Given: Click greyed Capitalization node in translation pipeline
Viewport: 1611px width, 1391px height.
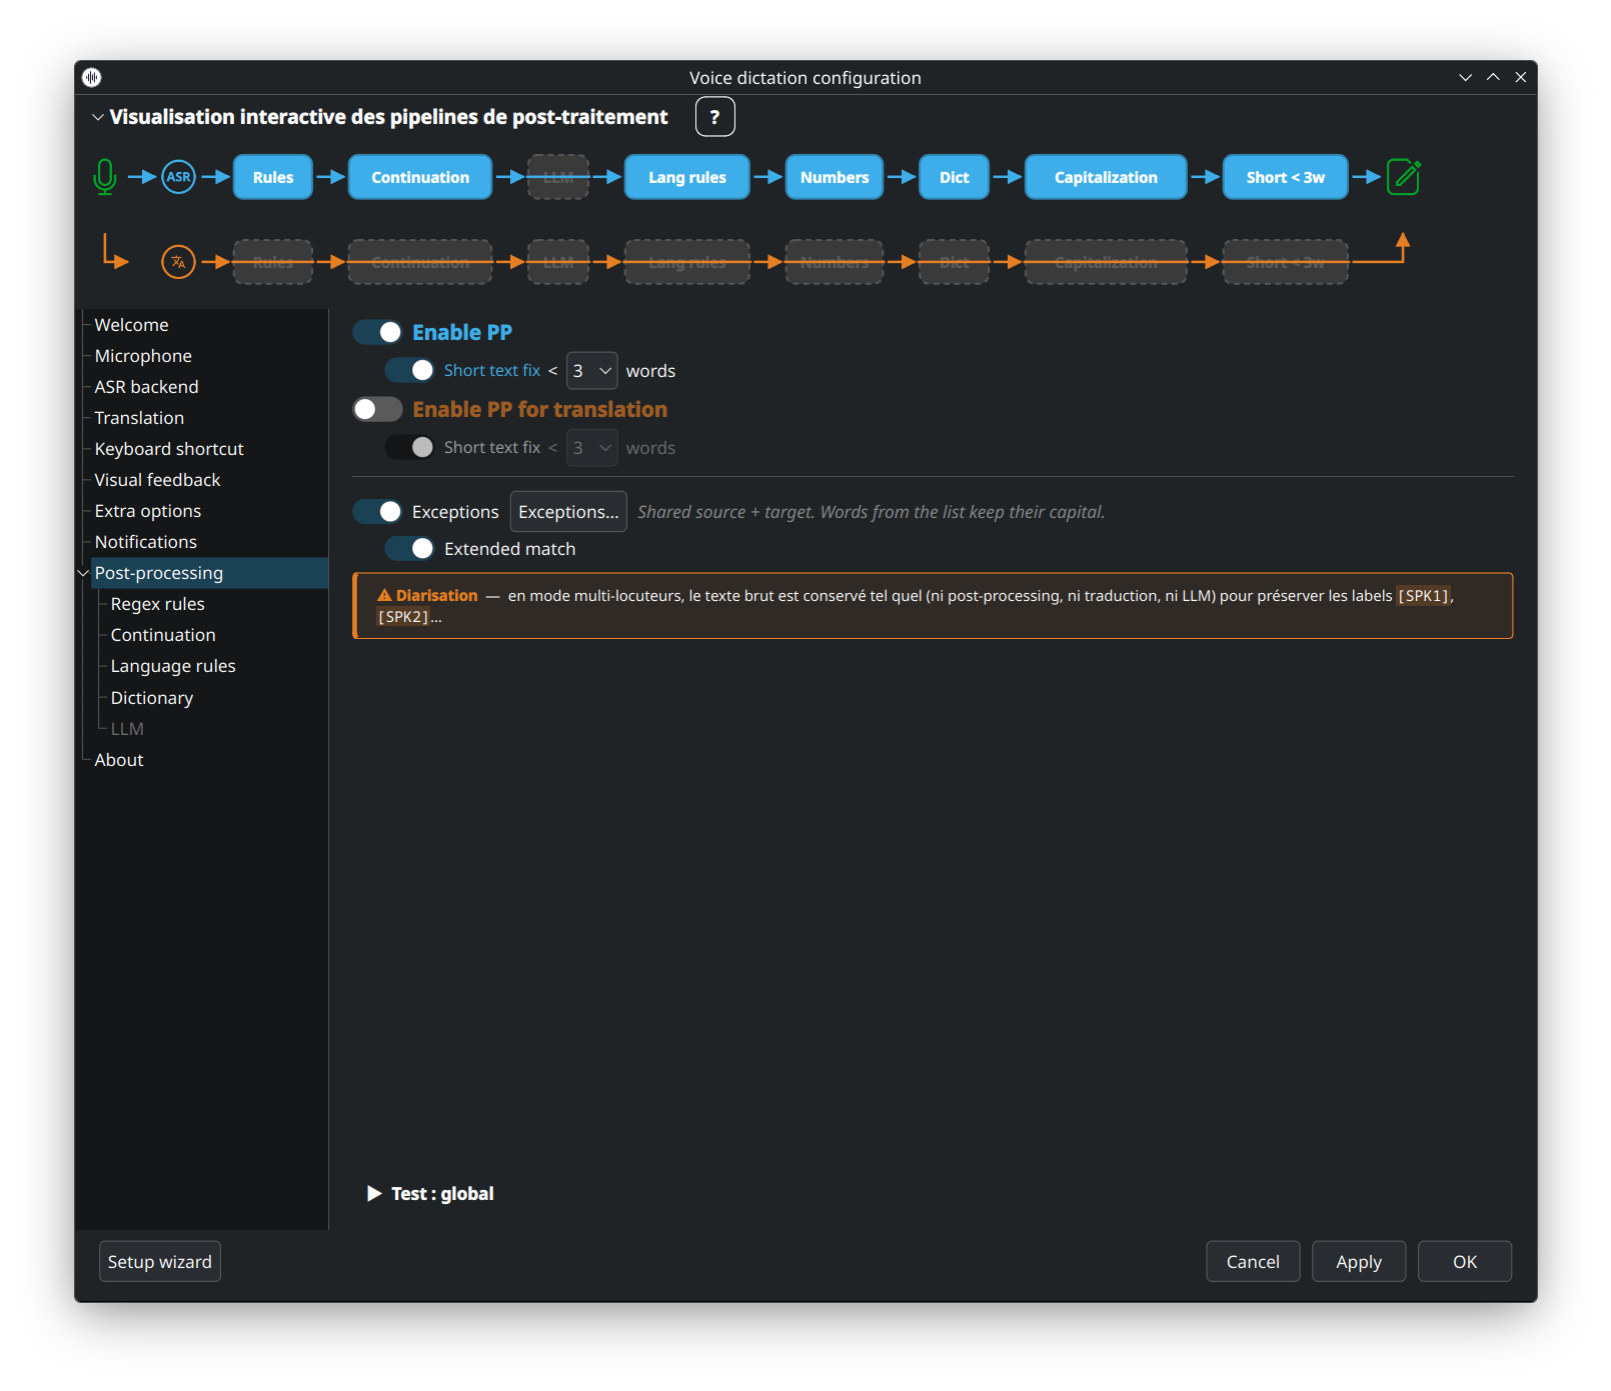Looking at the screenshot, I should [1106, 262].
